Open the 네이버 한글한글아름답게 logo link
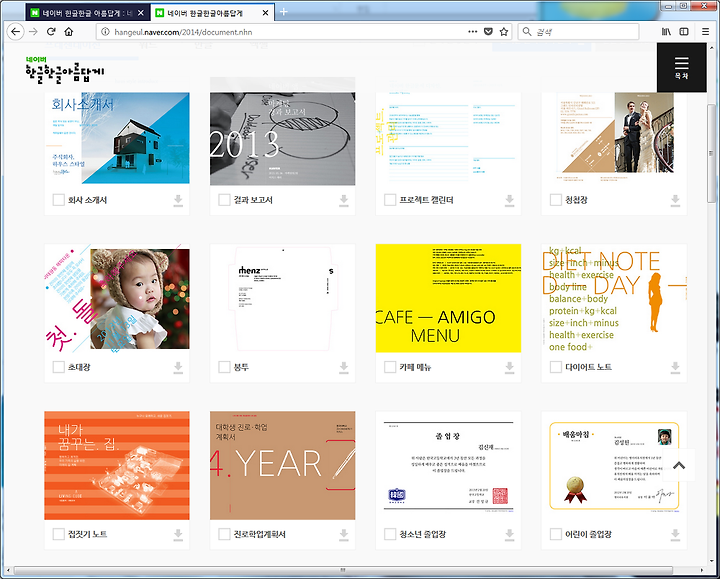This screenshot has height=579, width=720. [65, 69]
